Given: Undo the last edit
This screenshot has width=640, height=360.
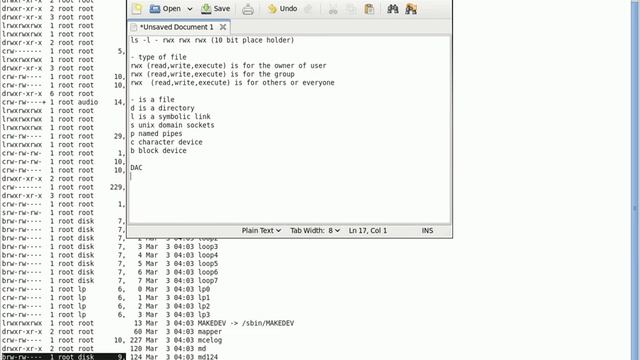Looking at the screenshot, I should click(x=282, y=9).
